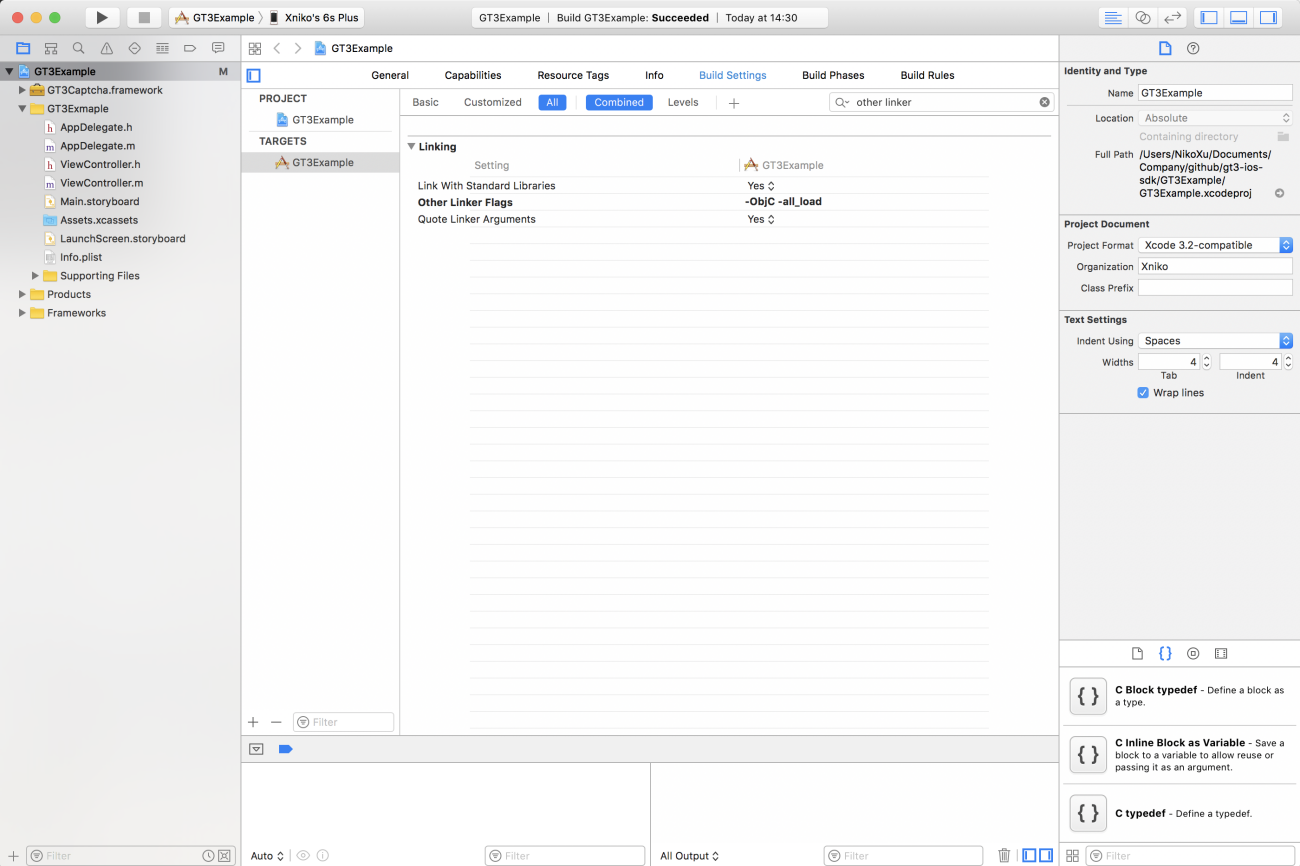1300x866 pixels.
Task: Switch to the Assistant editor icon
Action: [x=1142, y=18]
